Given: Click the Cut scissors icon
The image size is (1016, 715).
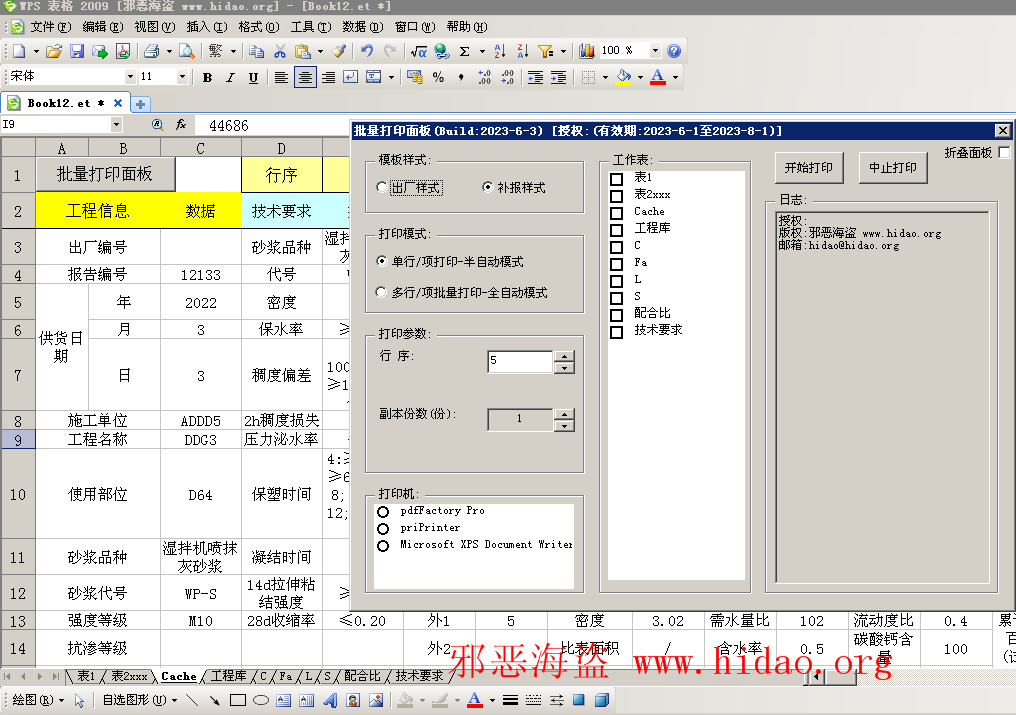Looking at the screenshot, I should pos(280,51).
